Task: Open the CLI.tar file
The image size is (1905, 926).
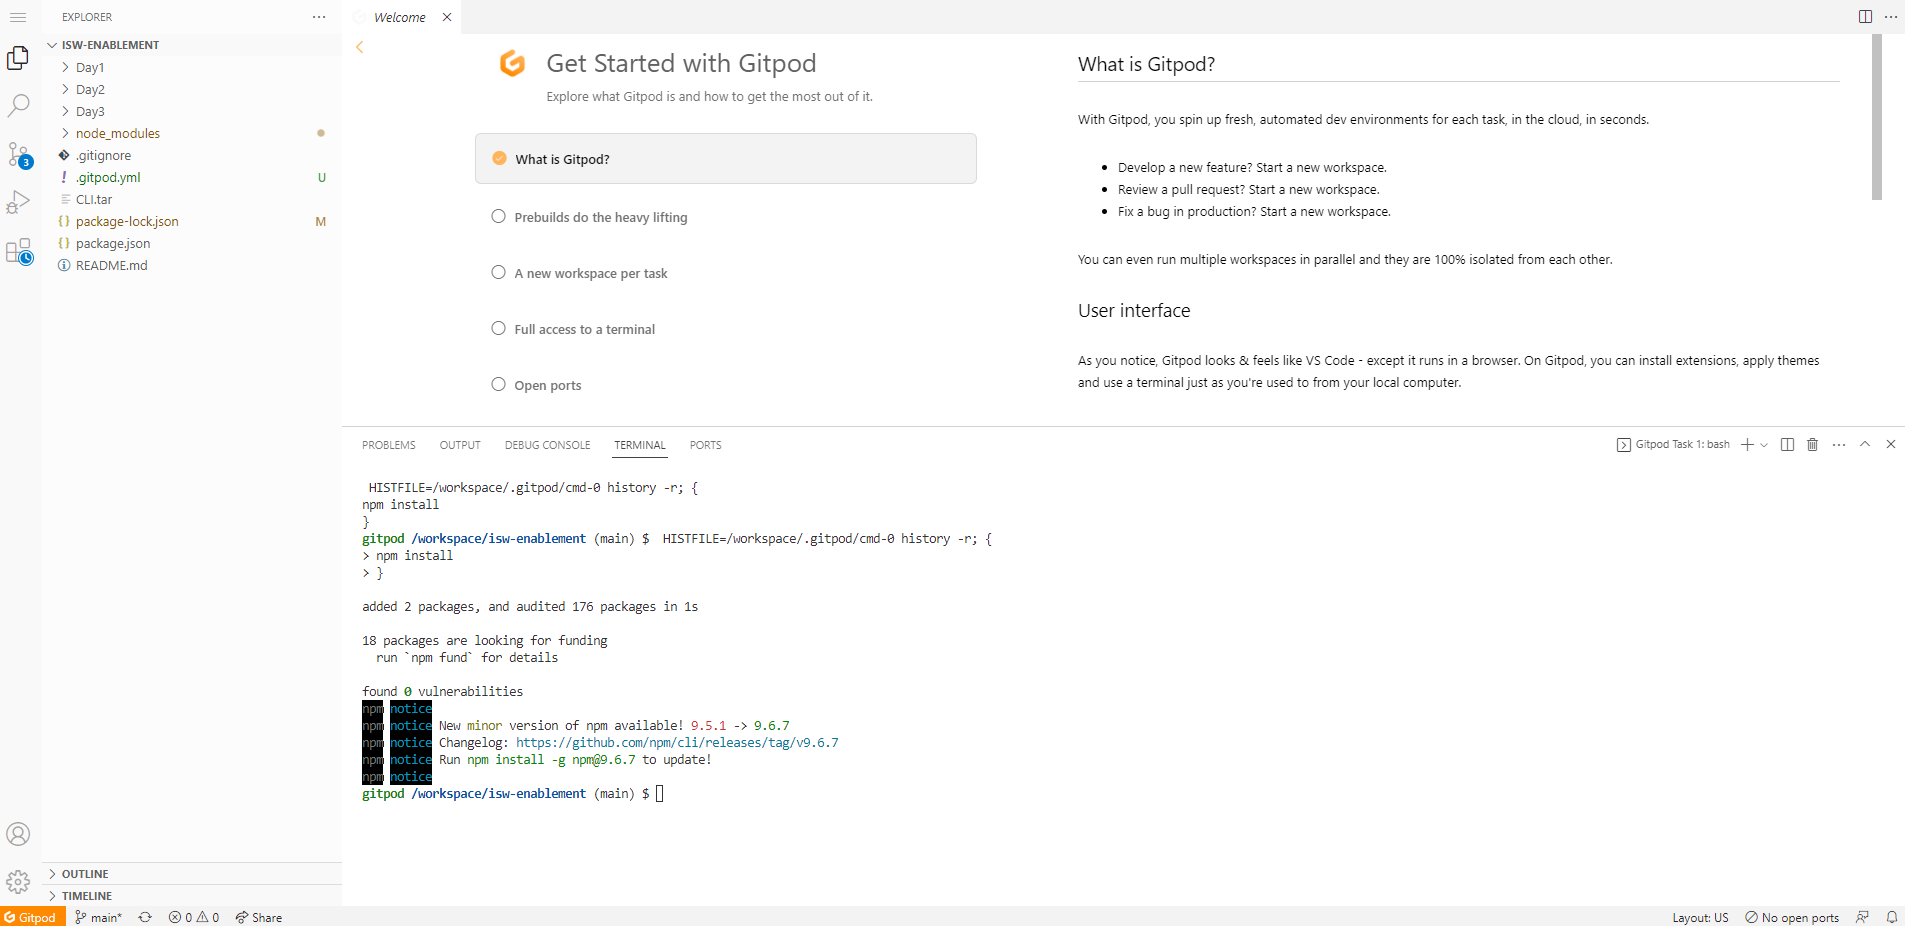Action: pos(192,199)
